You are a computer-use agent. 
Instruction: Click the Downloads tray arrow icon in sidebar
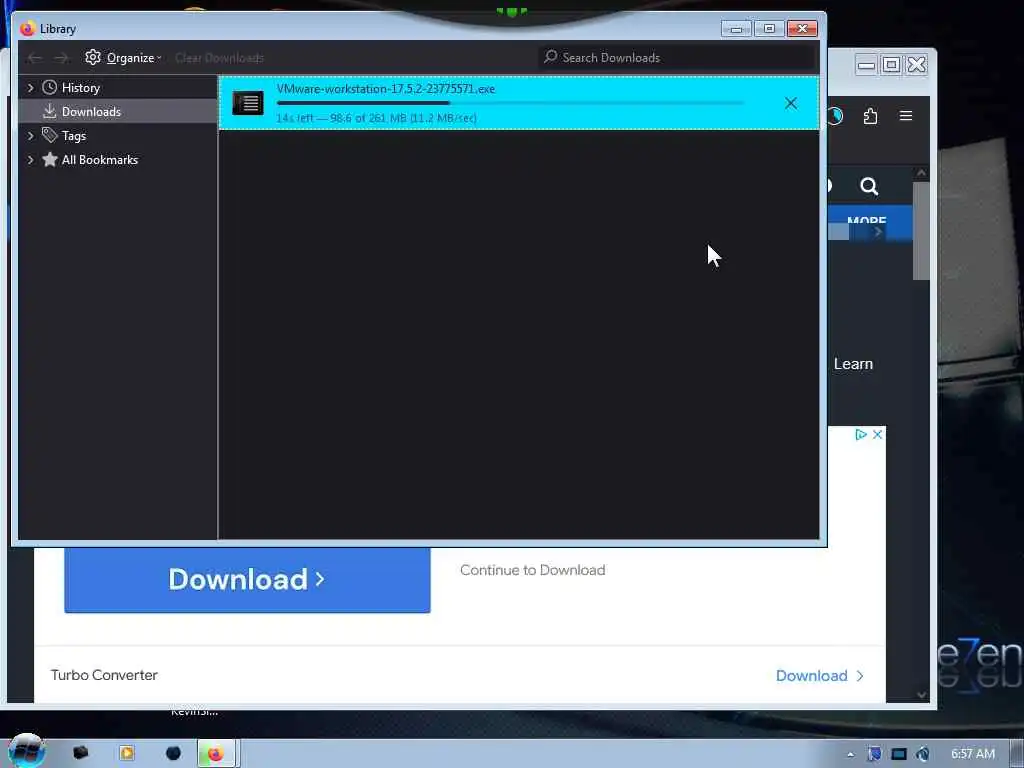pos(50,111)
